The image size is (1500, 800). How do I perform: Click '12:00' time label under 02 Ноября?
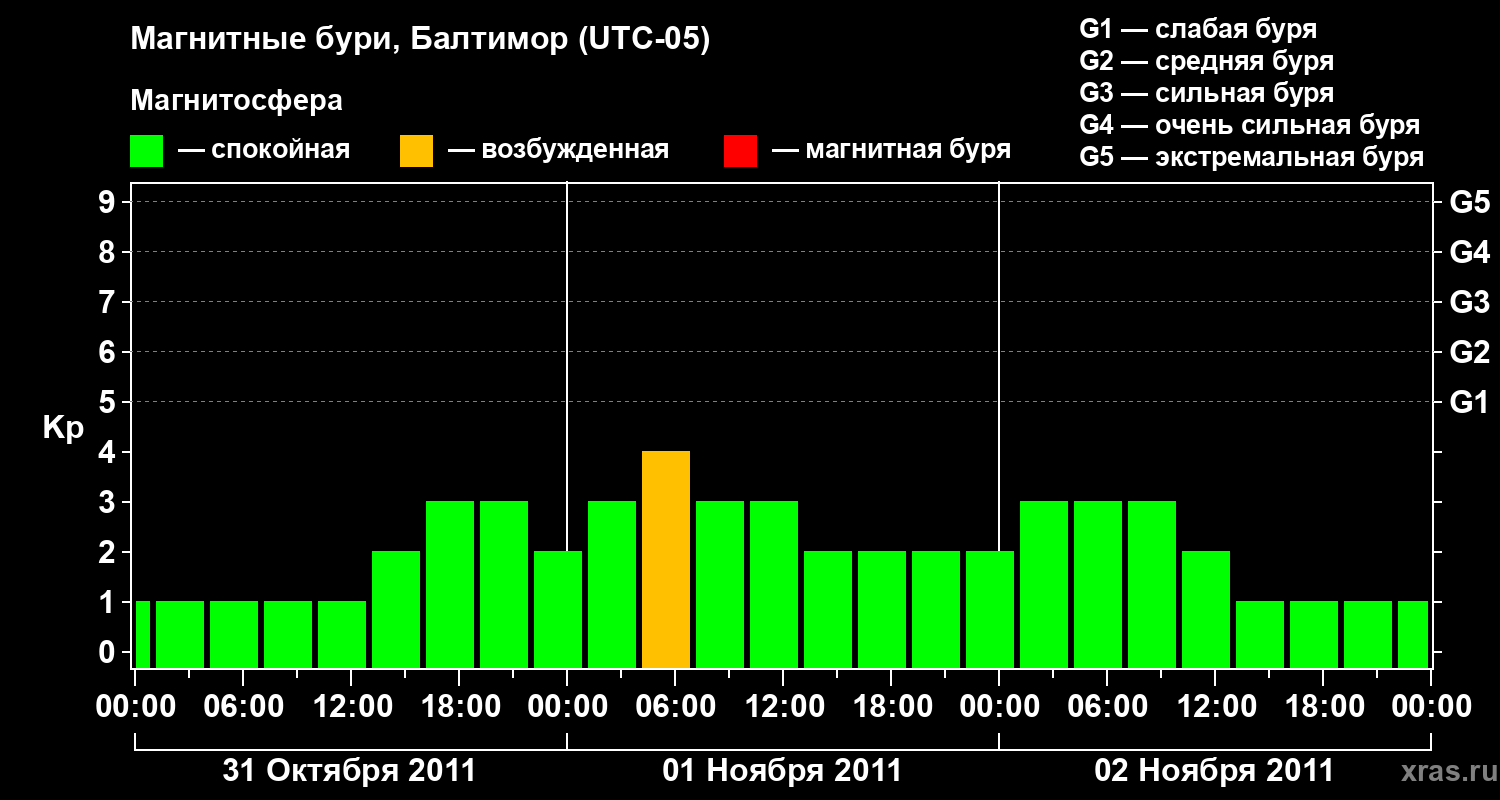tap(1215, 707)
